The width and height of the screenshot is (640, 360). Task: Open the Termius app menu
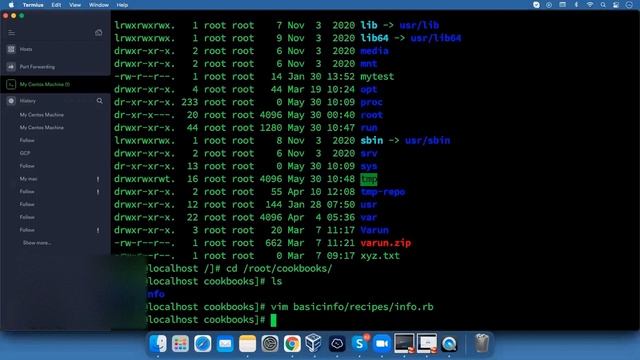pos(33,5)
